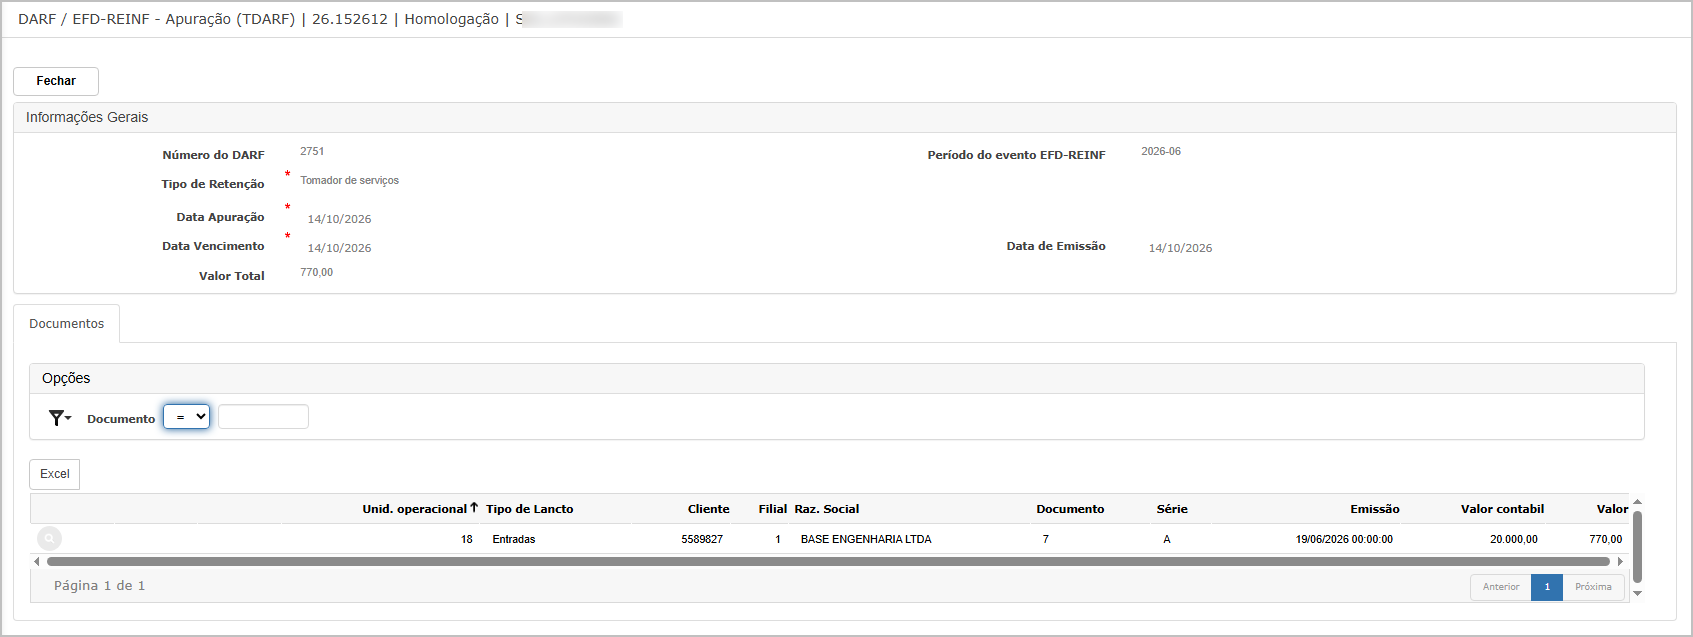This screenshot has height=637, width=1693.
Task: Sort by the Cliente column header
Action: (709, 509)
